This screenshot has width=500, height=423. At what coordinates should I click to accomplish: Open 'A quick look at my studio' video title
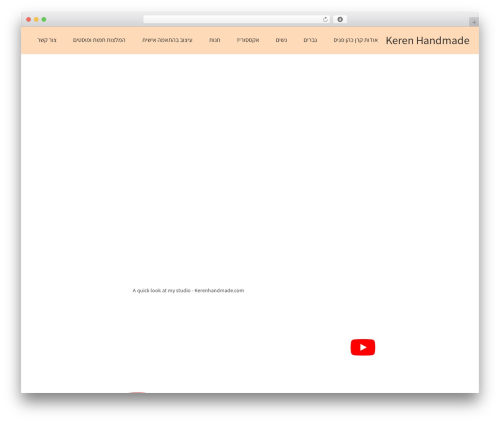188,291
